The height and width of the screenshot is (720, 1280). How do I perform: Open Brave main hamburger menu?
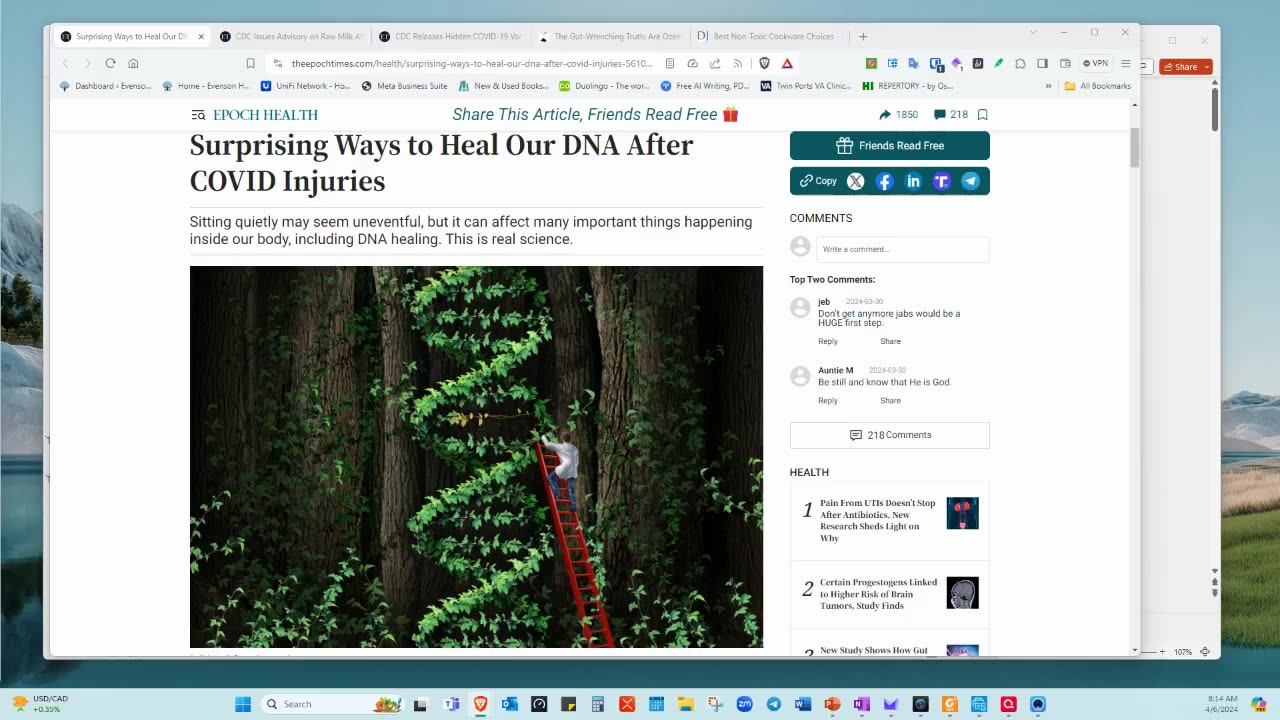tap(1126, 63)
